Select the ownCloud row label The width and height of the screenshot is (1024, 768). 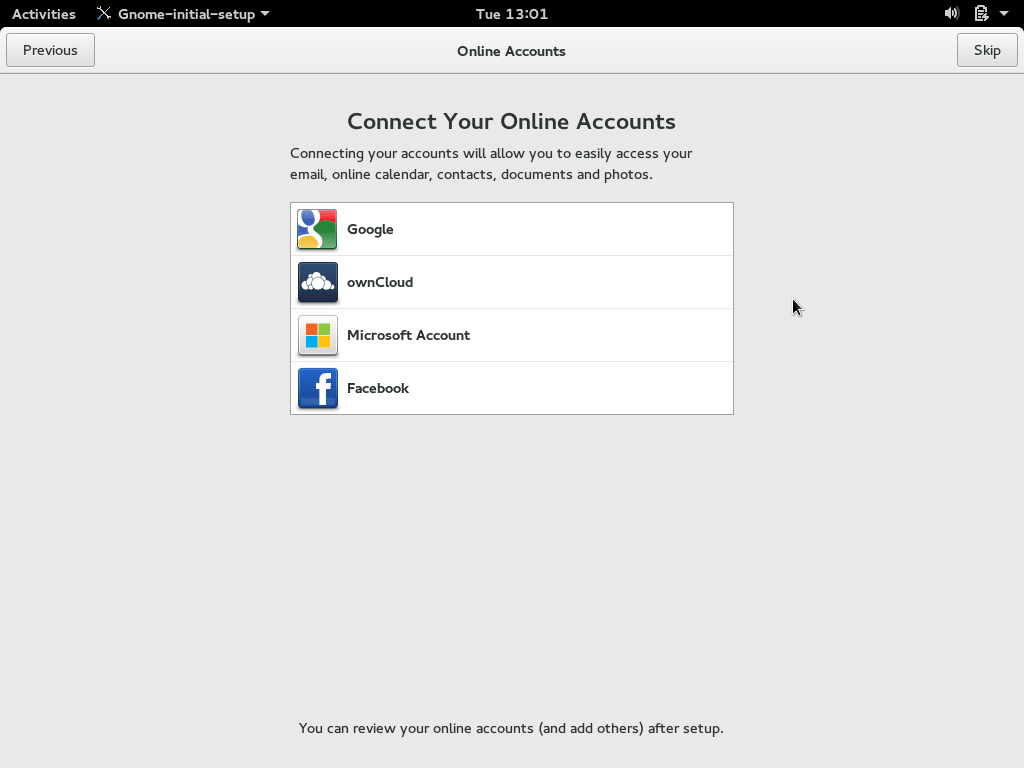pyautogui.click(x=380, y=282)
